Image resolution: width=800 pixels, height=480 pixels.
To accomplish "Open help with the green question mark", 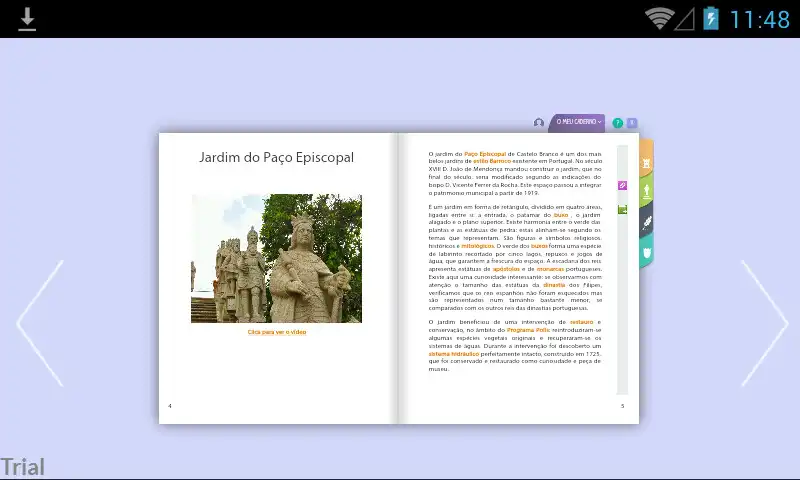I will click(x=617, y=123).
